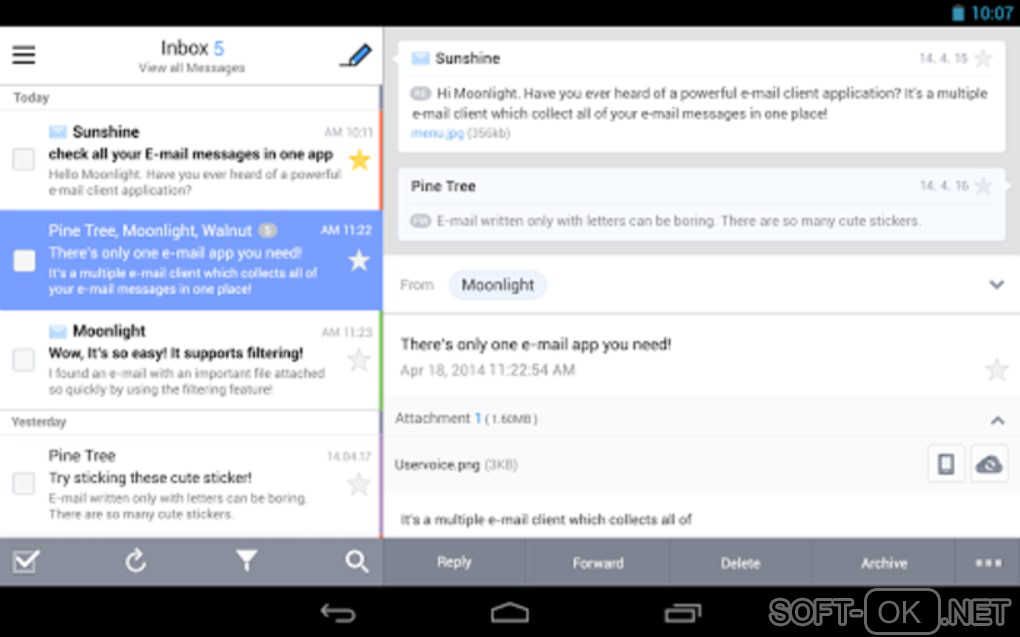Open the filter funnel tool
The height and width of the screenshot is (637, 1020).
(247, 561)
